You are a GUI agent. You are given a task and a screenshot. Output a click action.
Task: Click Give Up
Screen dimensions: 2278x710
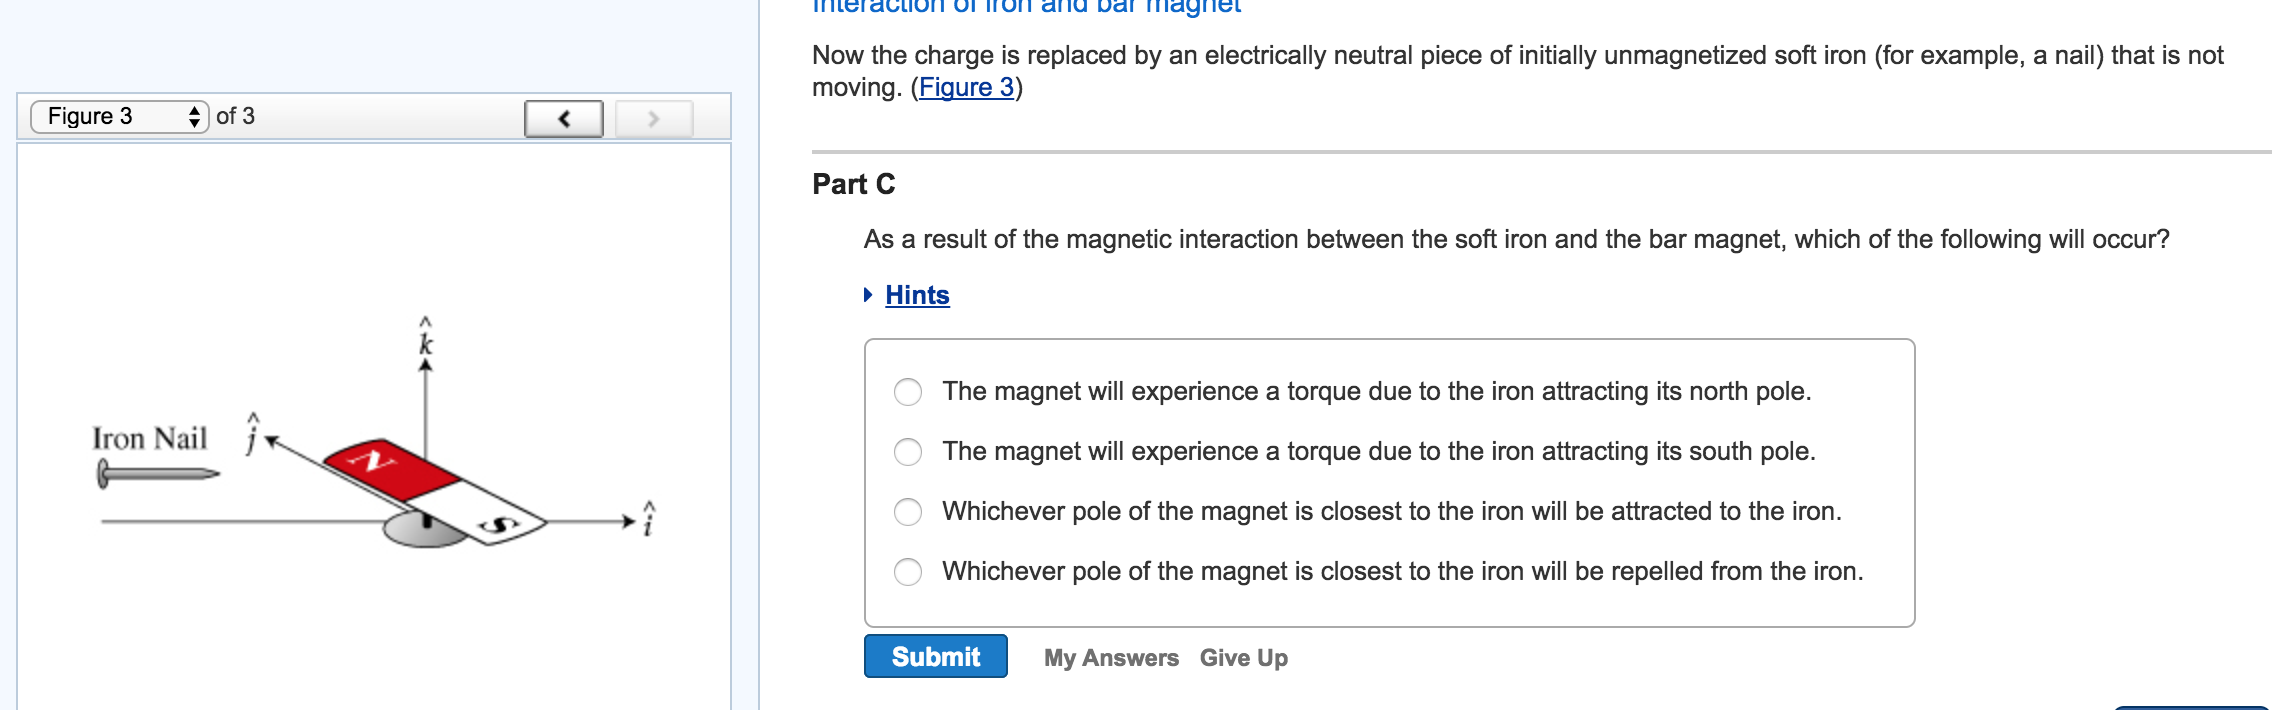point(1243,657)
